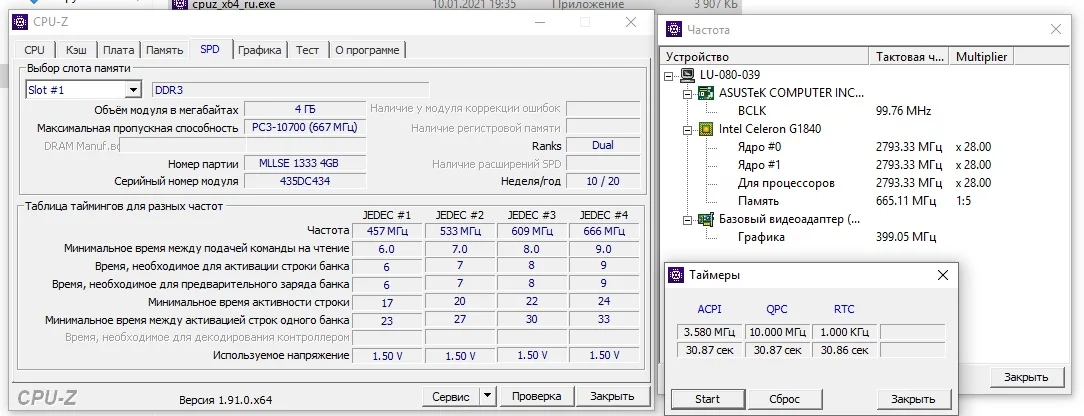The height and width of the screenshot is (416, 1084).
Task: Click the Тактовая ч... column header
Action: (x=909, y=57)
